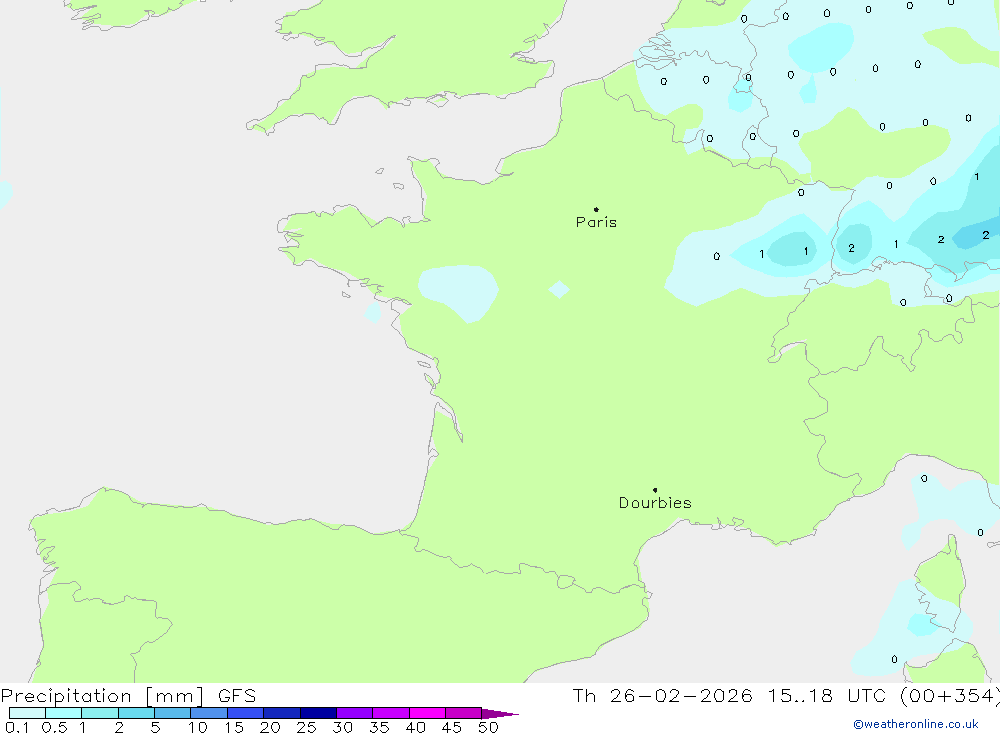Image resolution: width=1000 pixels, height=733 pixels.
Task: Pick the violet swatch between 30 and 35
Action: pyautogui.click(x=354, y=713)
